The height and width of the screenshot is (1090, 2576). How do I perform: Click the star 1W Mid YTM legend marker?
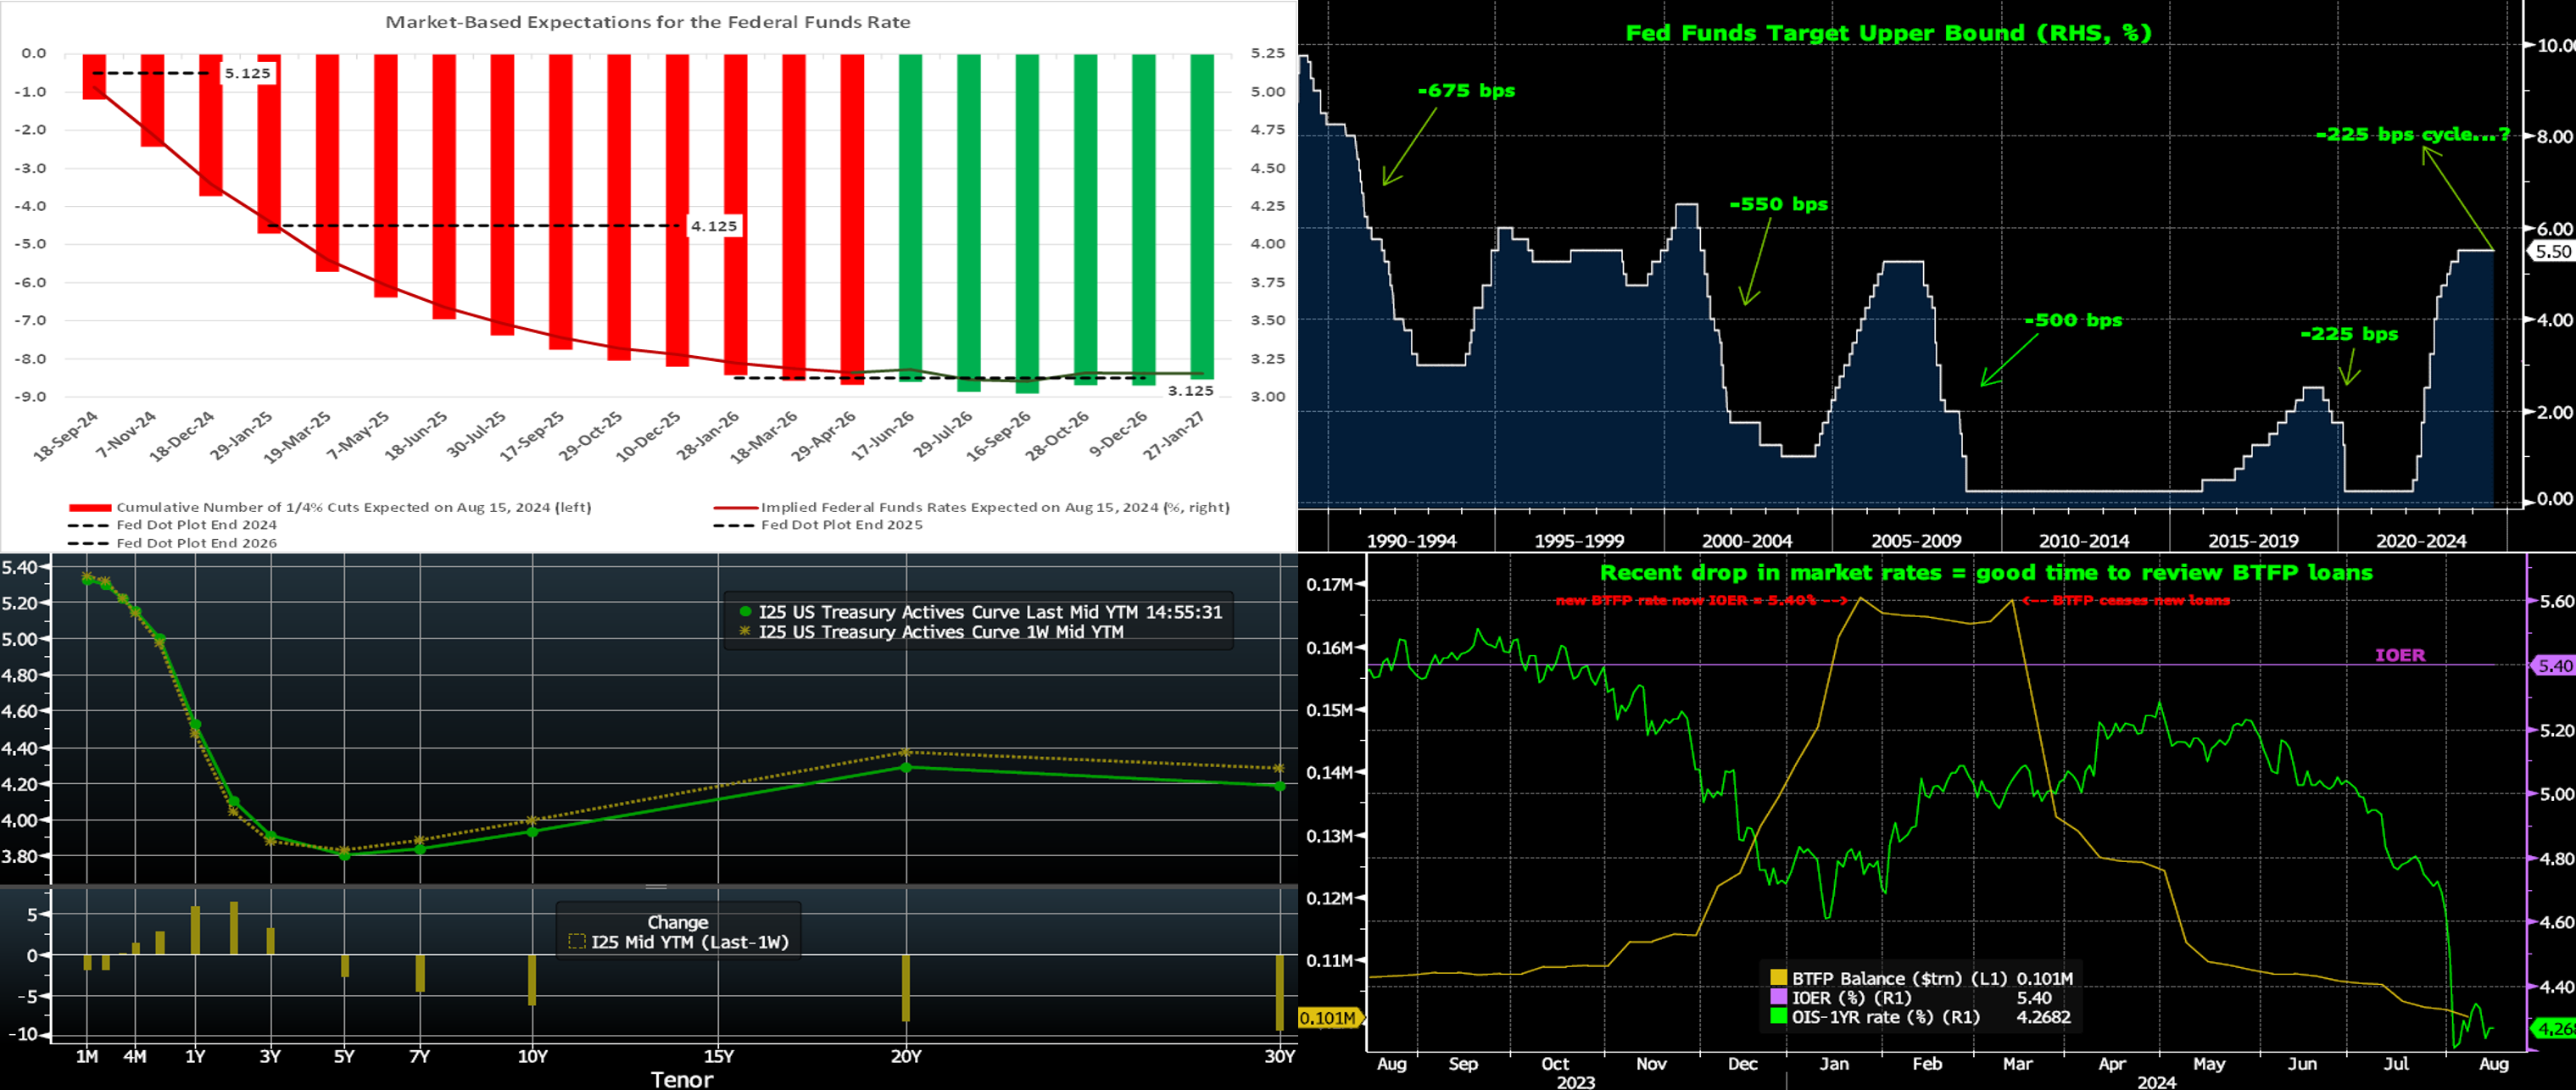pyautogui.click(x=745, y=632)
